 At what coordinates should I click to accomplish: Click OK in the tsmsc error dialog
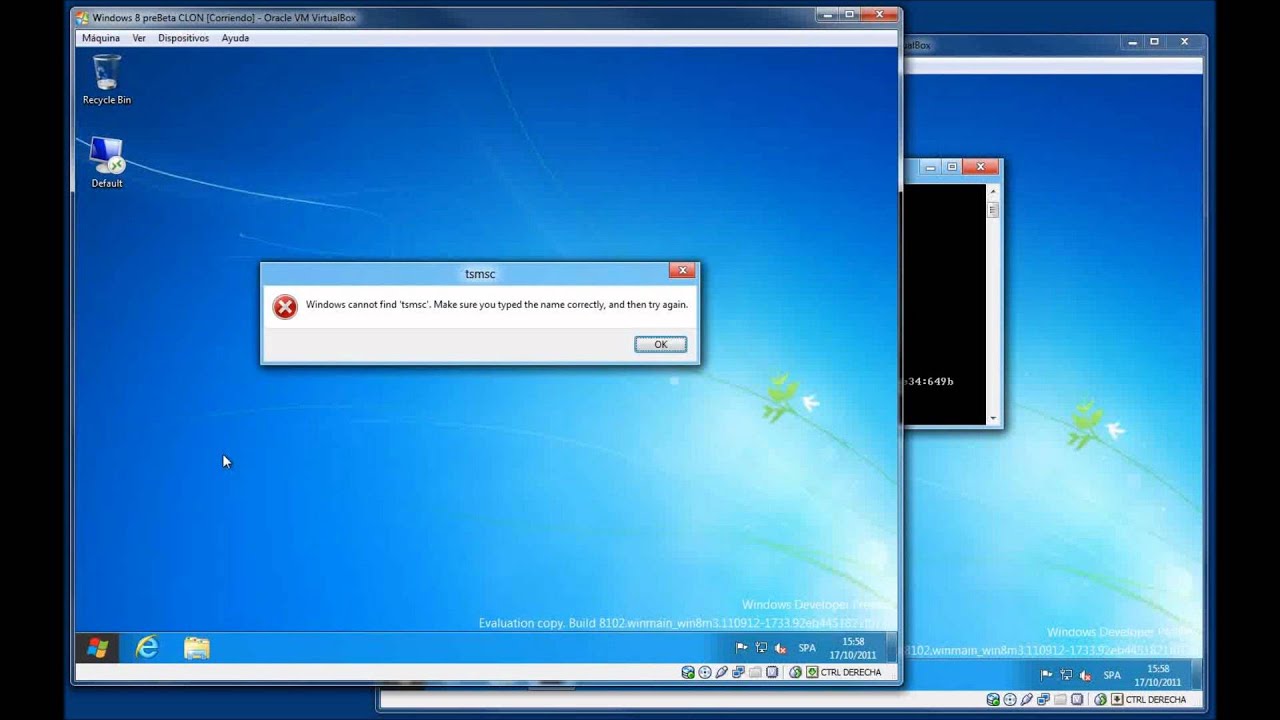[x=660, y=344]
